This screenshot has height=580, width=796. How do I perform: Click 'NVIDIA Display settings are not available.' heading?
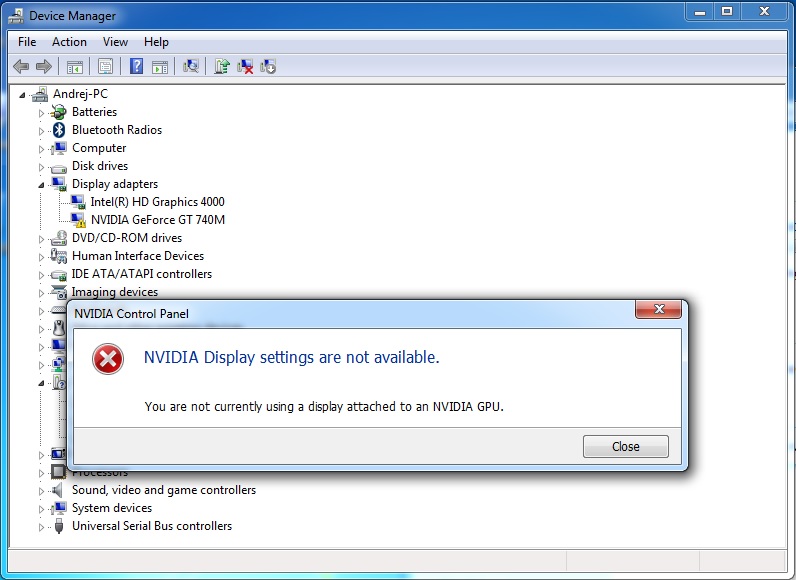point(291,357)
